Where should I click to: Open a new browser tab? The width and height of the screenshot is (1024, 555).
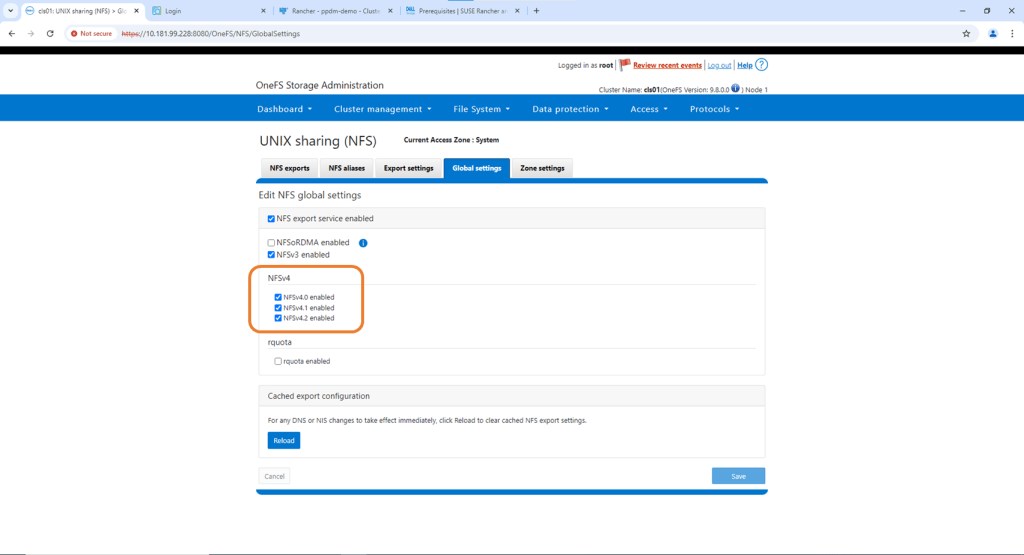[537, 11]
